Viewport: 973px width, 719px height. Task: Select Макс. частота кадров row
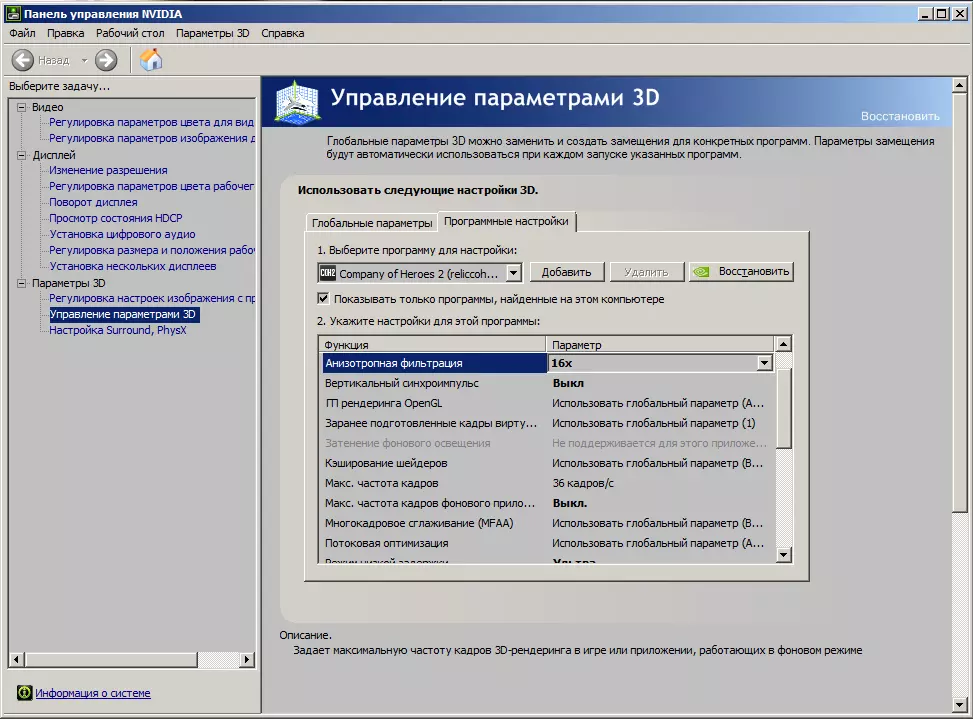pos(547,483)
